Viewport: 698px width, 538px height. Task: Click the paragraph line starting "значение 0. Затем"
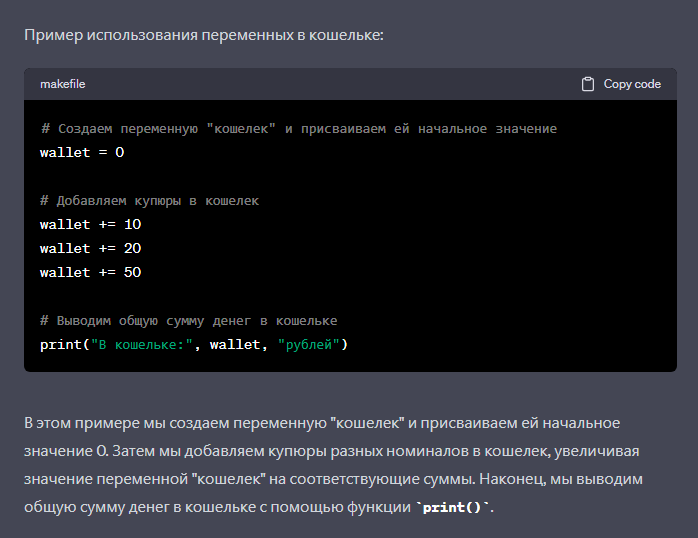click(332, 451)
